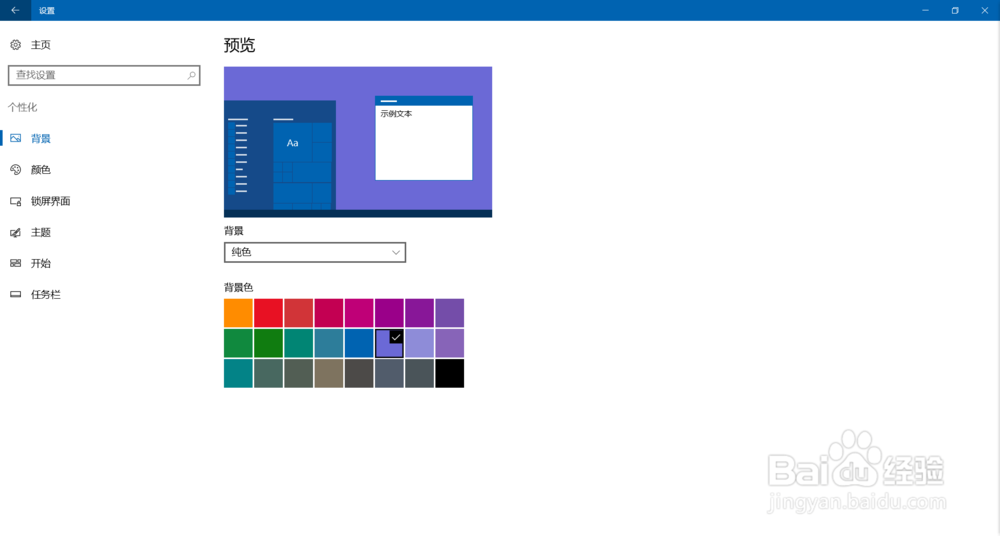Open the 背景 type dropdown showing 纯色
1000x536 pixels.
coord(315,253)
